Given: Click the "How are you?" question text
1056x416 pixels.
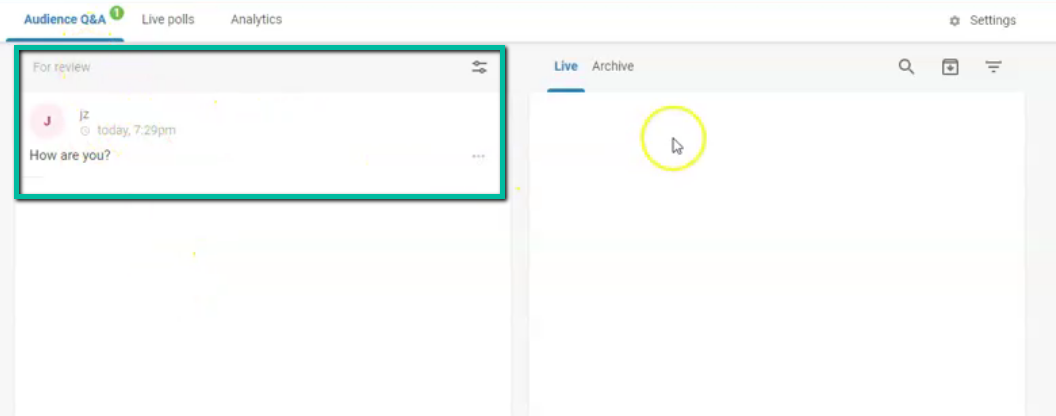Looking at the screenshot, I should 70,155.
